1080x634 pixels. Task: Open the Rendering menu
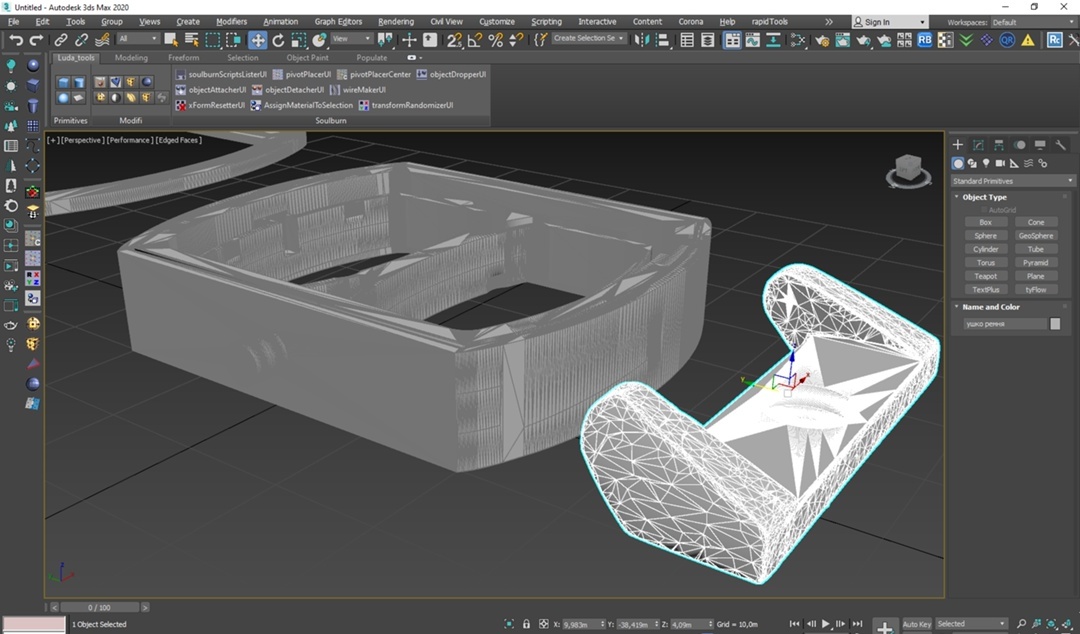[x=396, y=21]
